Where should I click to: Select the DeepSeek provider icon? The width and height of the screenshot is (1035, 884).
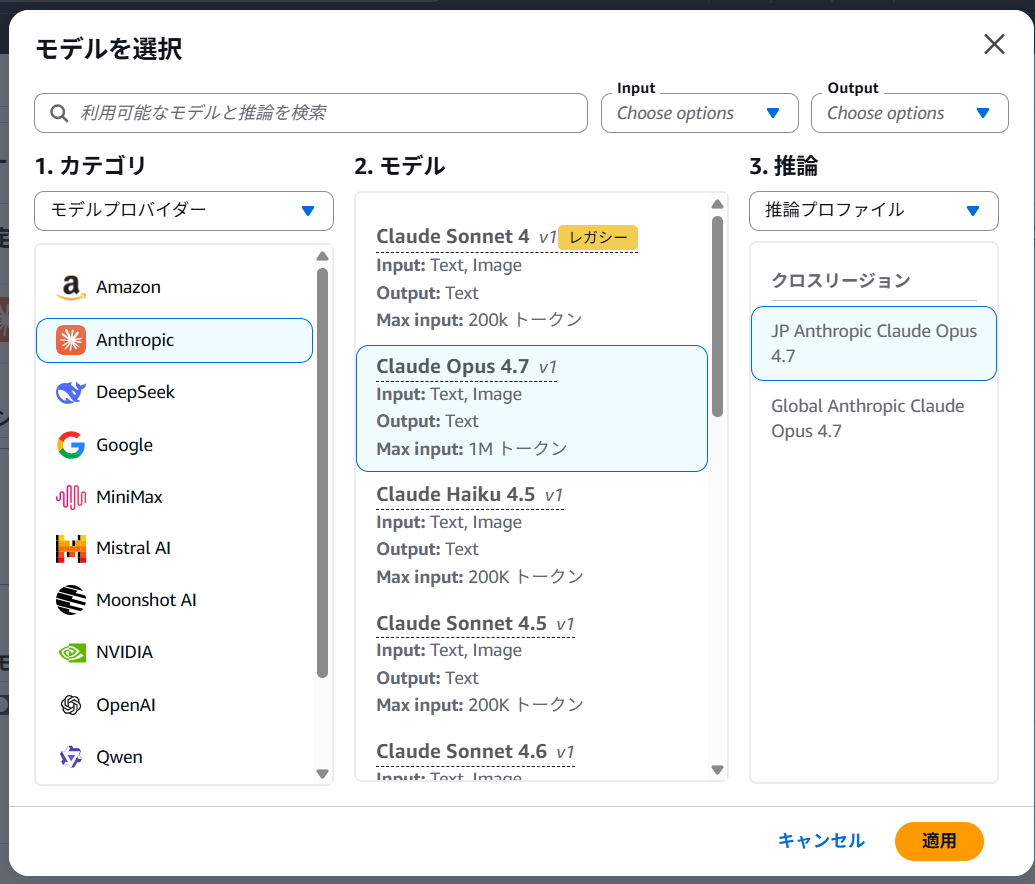70,392
